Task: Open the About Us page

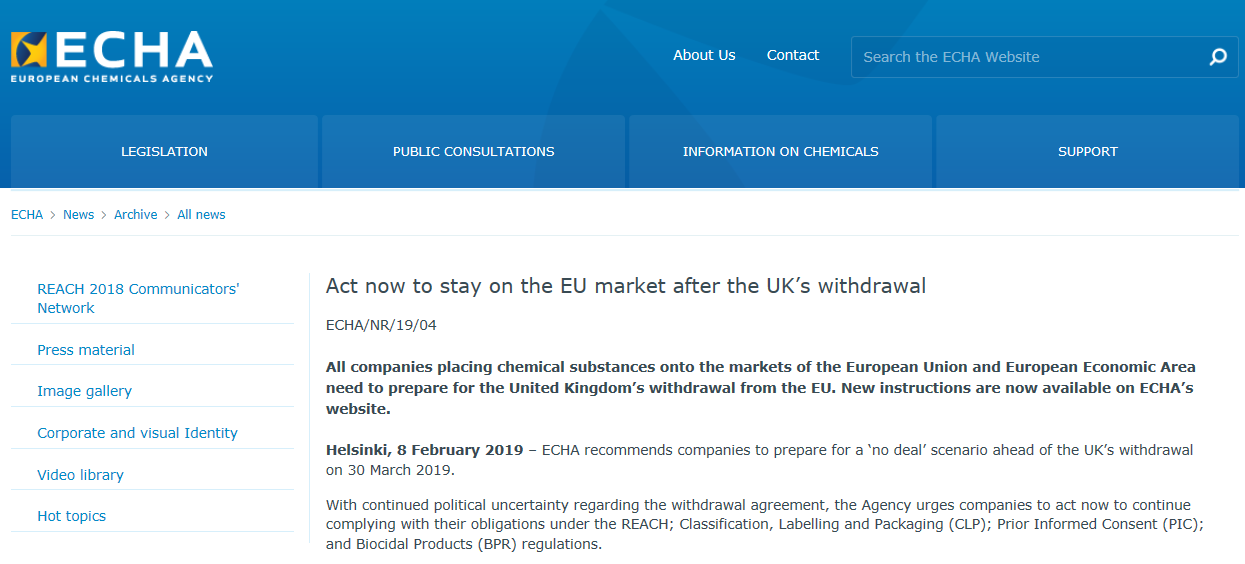Action: point(704,55)
